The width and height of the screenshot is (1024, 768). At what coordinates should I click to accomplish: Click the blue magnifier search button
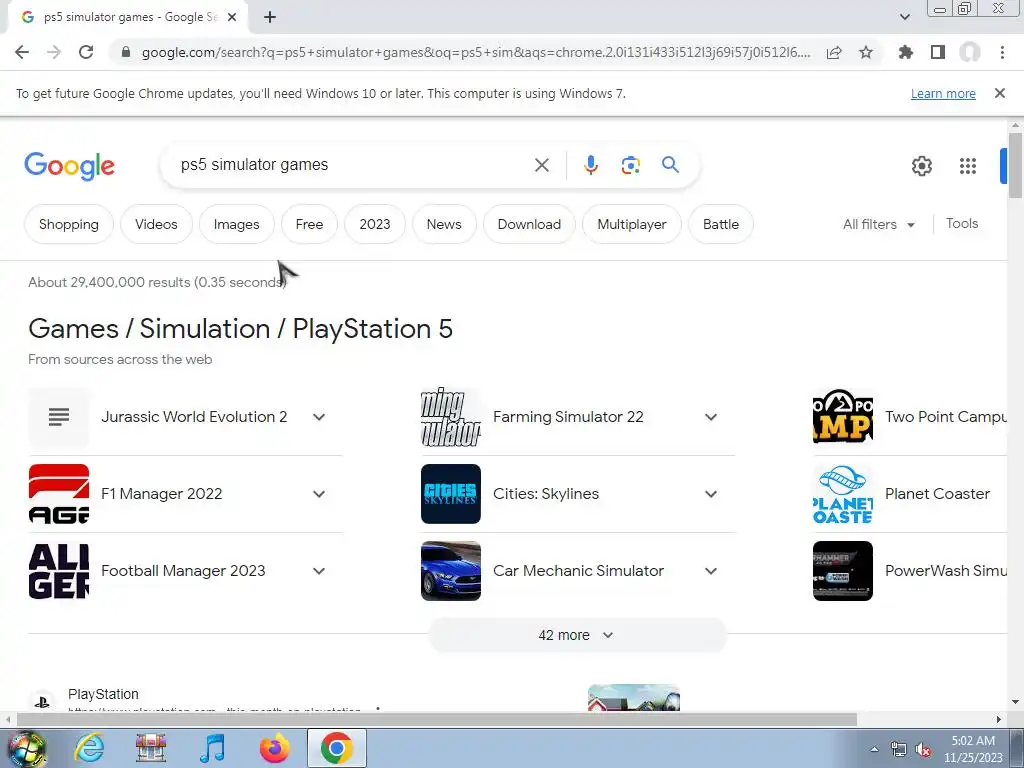(670, 165)
